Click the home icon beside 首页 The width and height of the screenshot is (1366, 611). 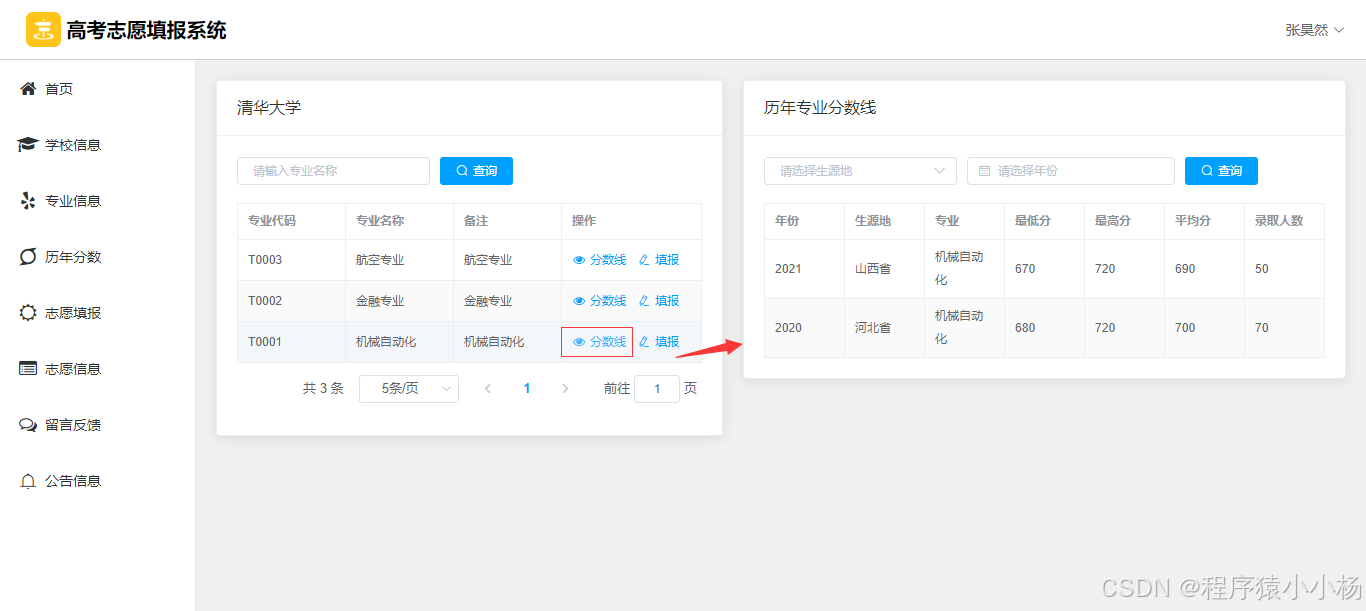tap(28, 89)
